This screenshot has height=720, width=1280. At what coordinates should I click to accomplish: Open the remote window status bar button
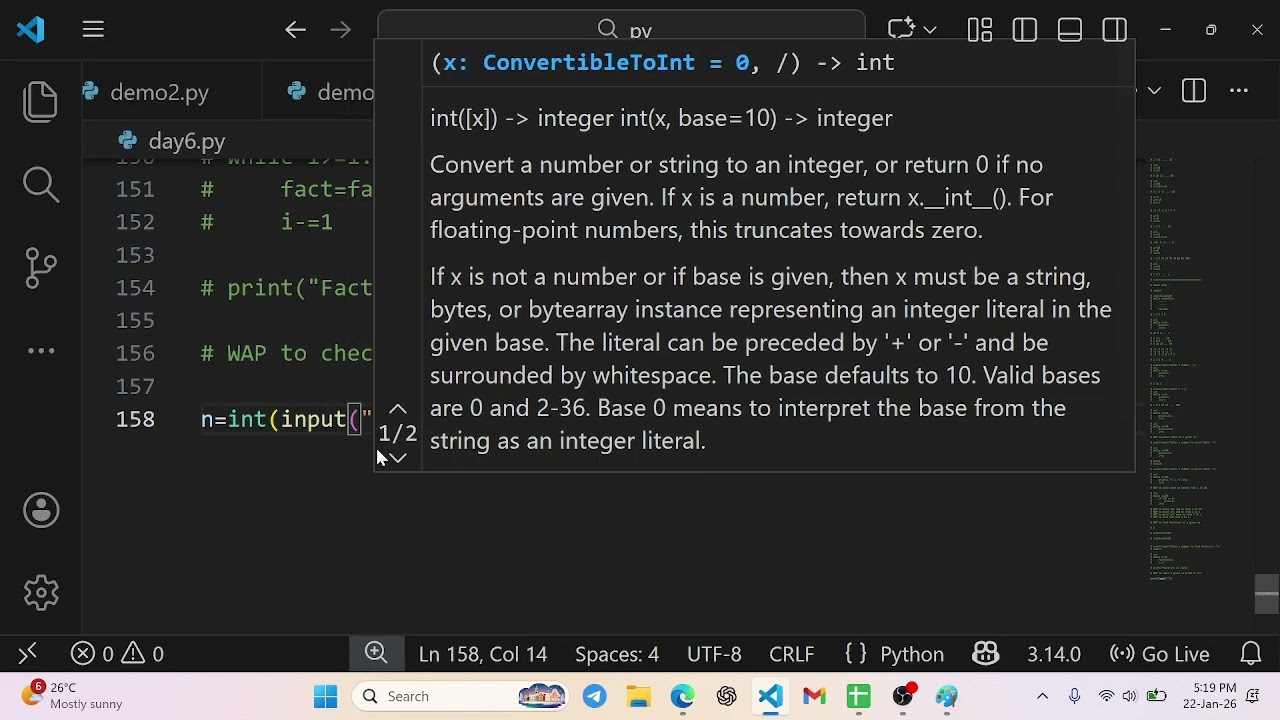point(27,654)
